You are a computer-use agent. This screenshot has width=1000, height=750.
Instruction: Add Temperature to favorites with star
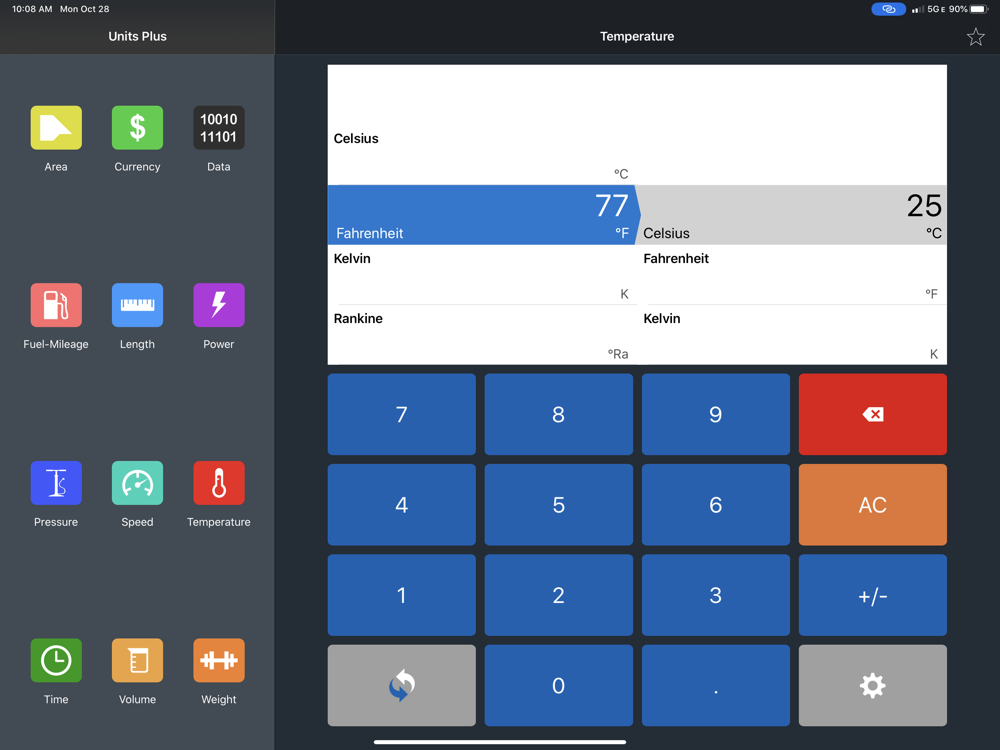point(975,37)
